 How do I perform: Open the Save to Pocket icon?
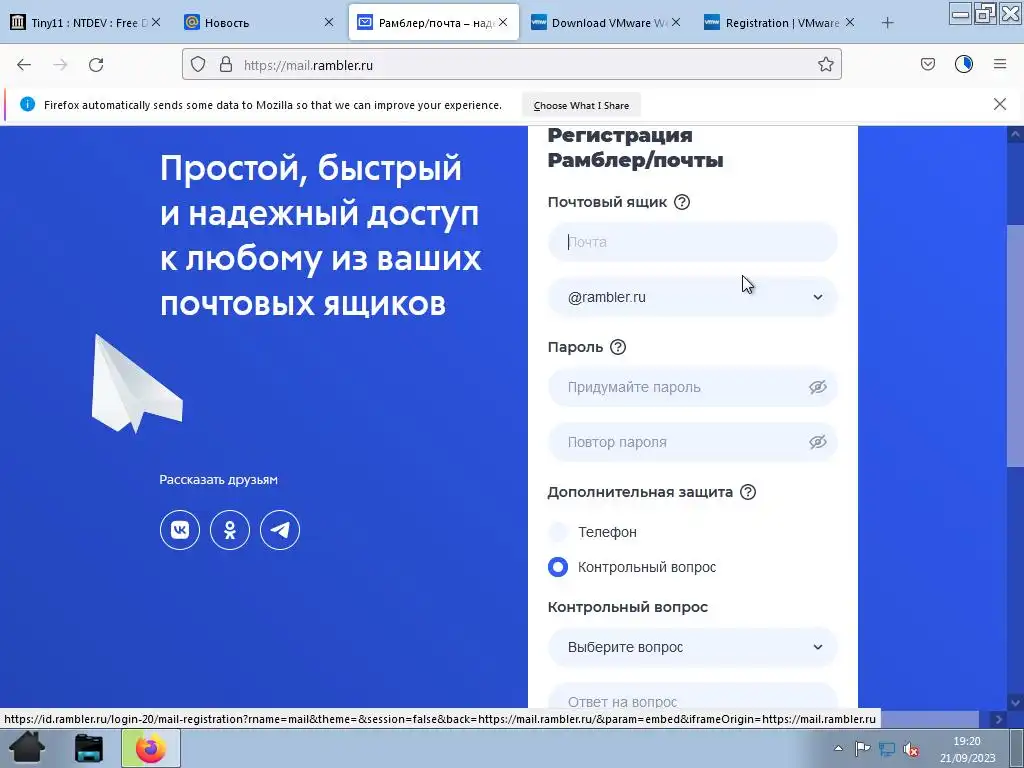coord(927,64)
